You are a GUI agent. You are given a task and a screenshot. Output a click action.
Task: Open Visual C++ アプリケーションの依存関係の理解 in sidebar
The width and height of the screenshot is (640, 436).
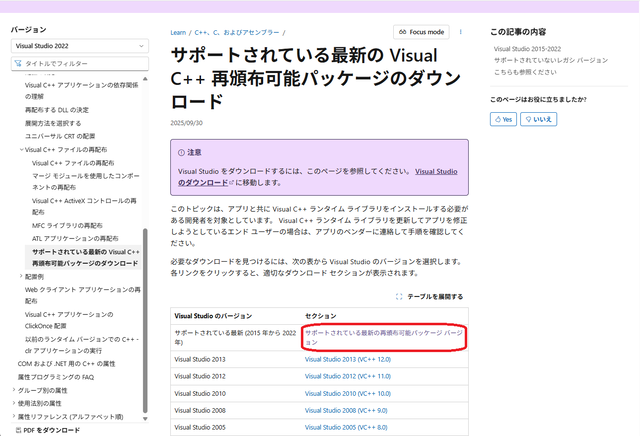[x=82, y=91]
